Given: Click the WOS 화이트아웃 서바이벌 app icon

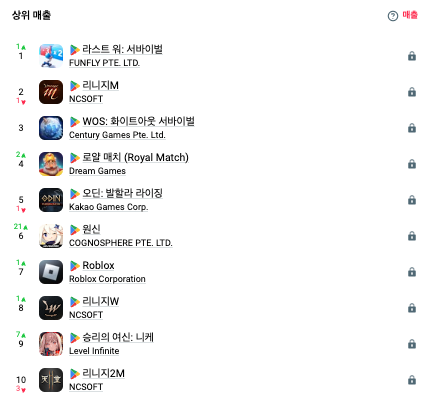Looking at the screenshot, I should pos(51,128).
